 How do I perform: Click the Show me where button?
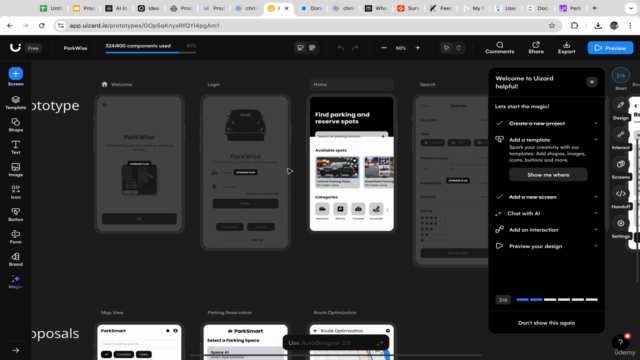click(x=548, y=175)
